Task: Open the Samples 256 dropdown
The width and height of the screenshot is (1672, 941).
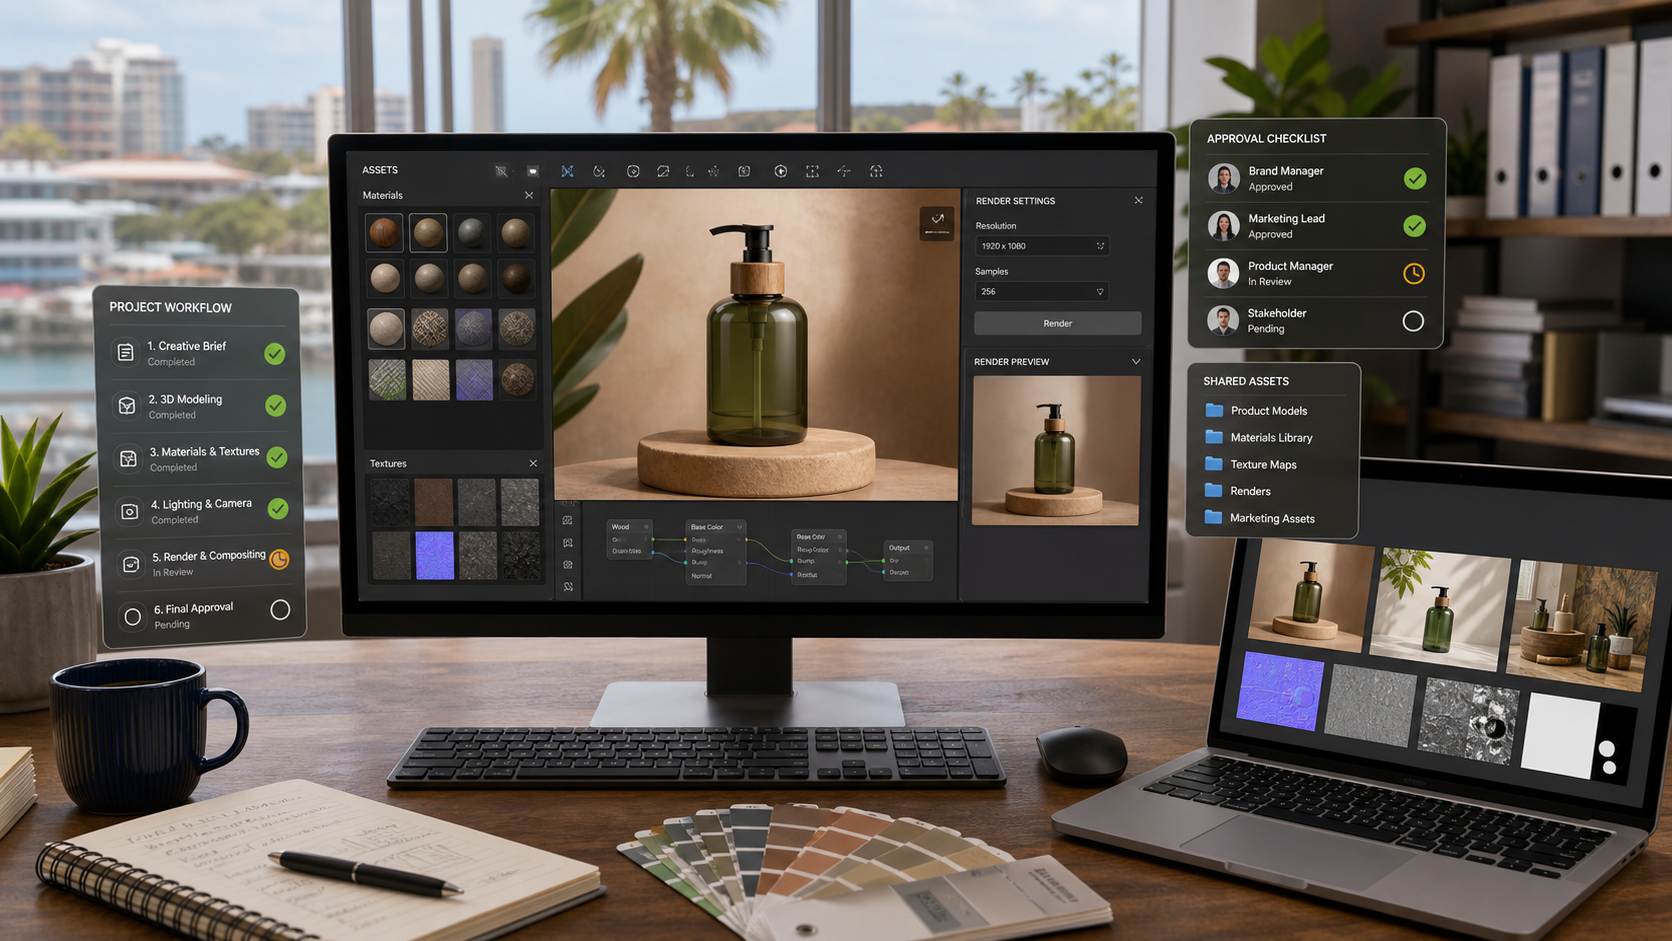Action: pos(1041,292)
